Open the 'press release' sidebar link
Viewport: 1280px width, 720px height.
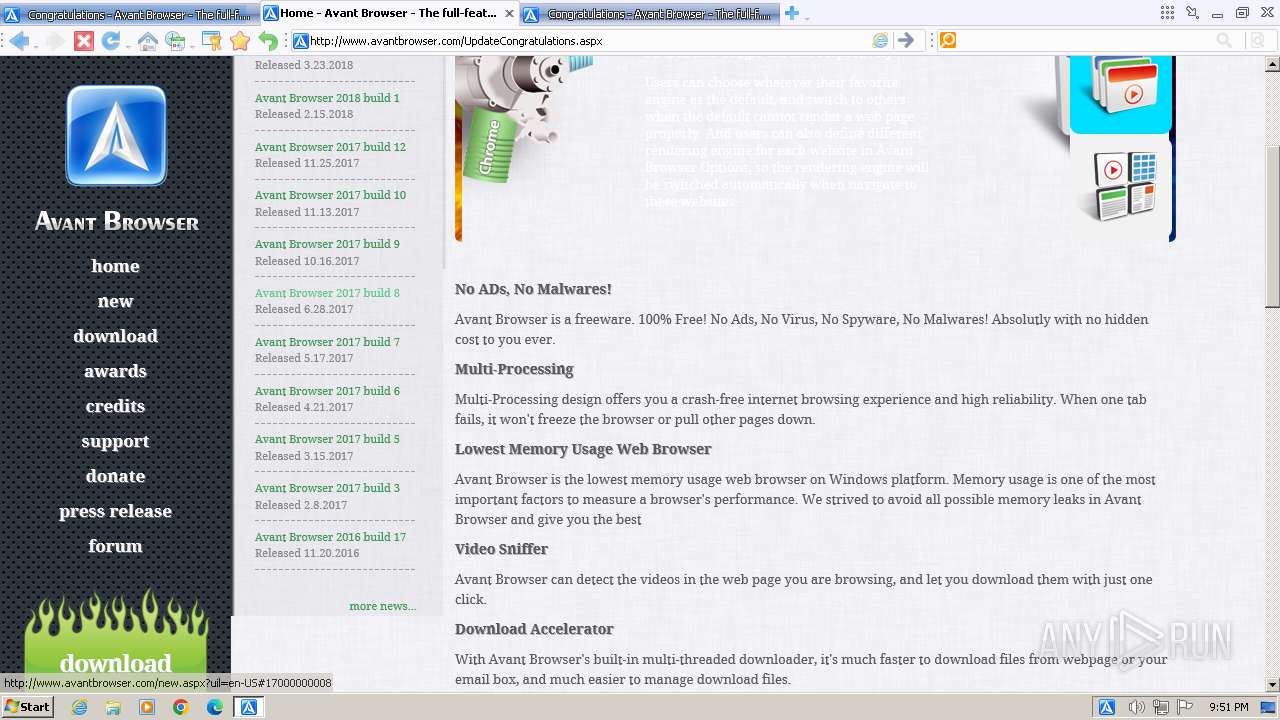(115, 511)
